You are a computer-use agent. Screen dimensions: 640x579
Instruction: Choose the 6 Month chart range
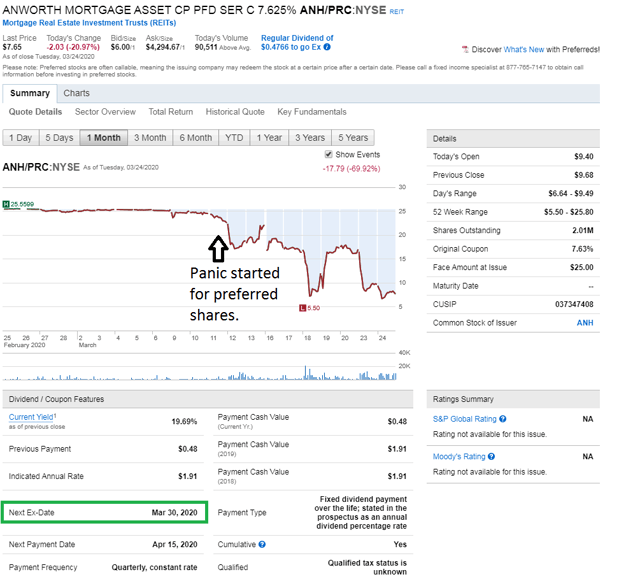(x=196, y=138)
